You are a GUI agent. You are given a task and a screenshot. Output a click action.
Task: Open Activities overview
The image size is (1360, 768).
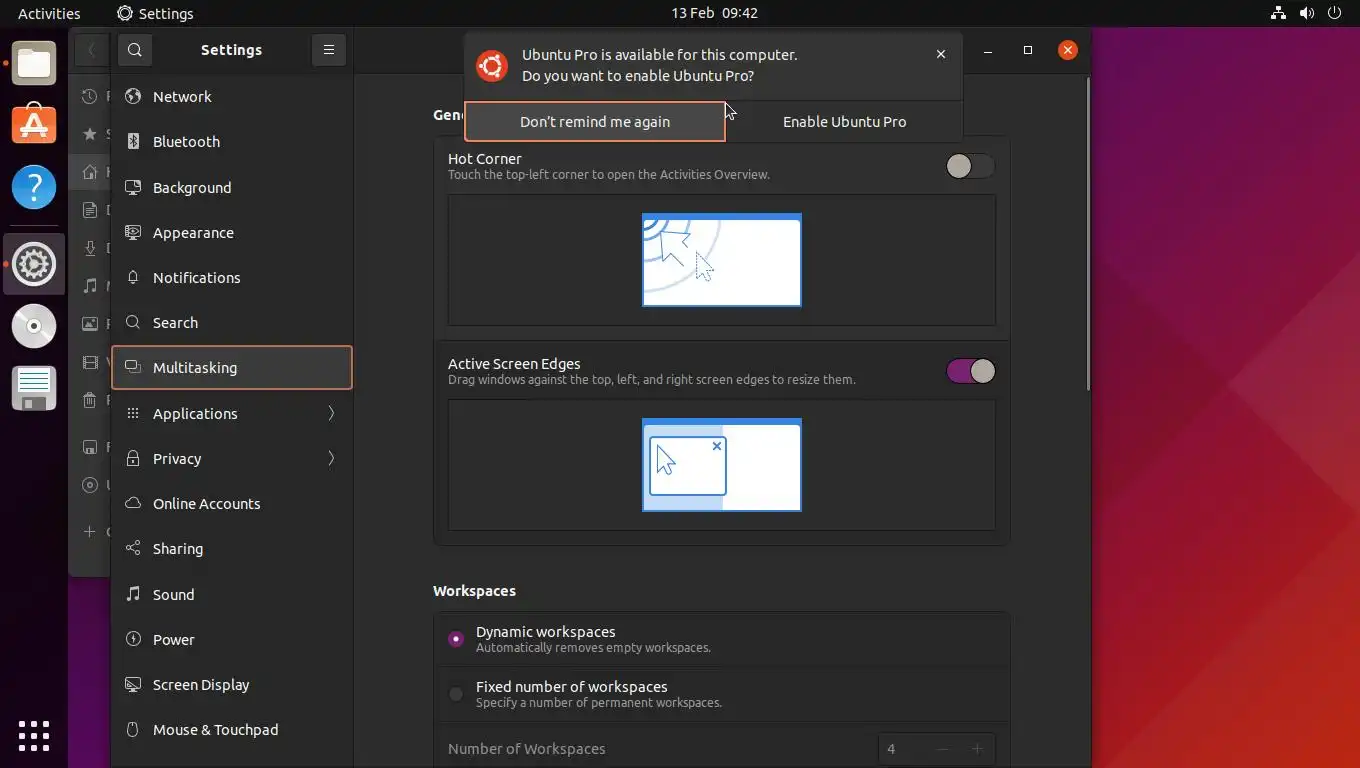click(49, 13)
